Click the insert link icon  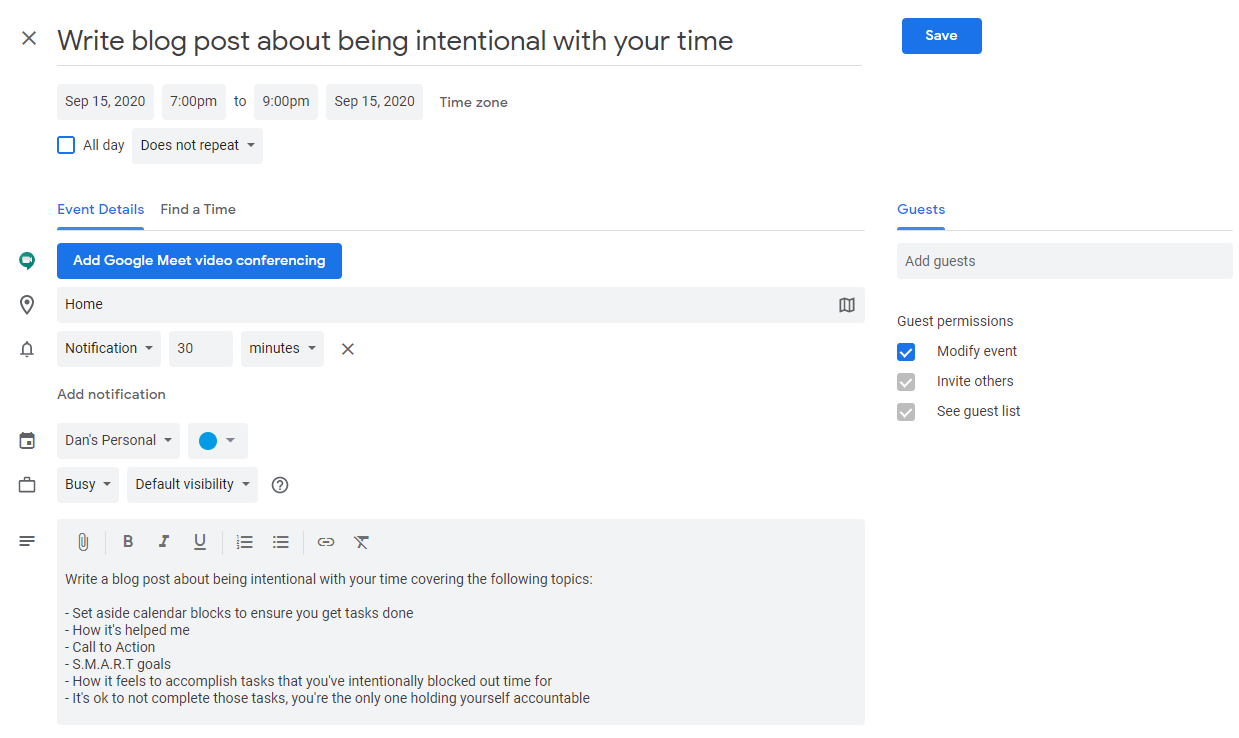click(x=326, y=542)
